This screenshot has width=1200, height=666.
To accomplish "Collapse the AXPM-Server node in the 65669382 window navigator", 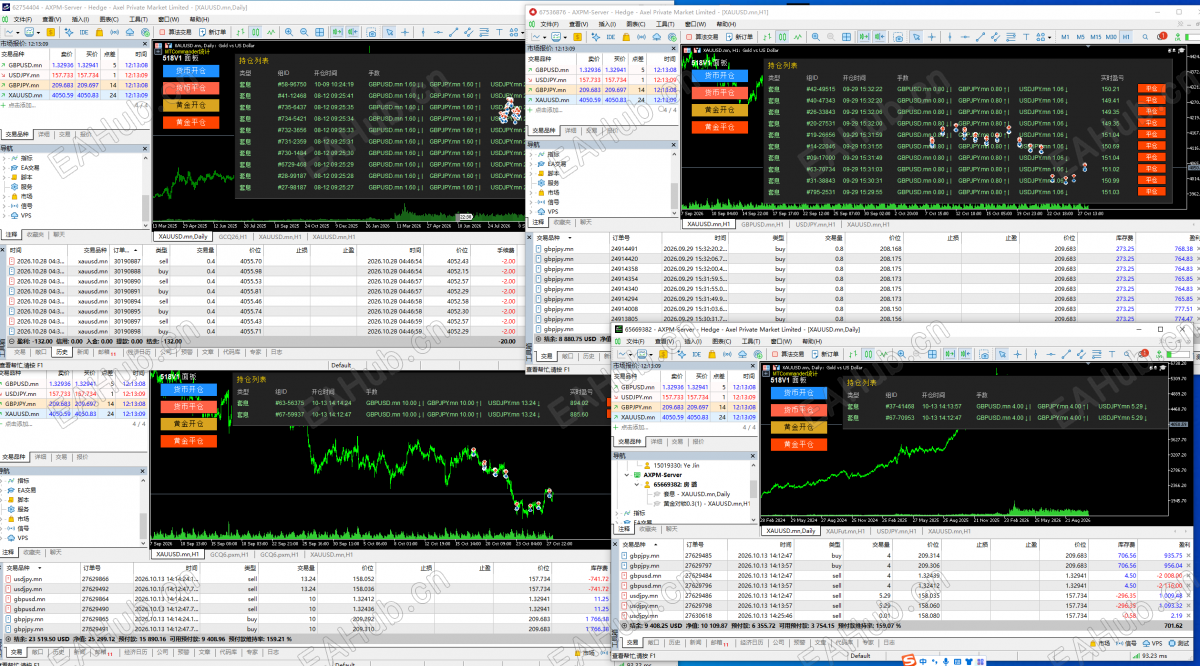I will (x=625, y=474).
